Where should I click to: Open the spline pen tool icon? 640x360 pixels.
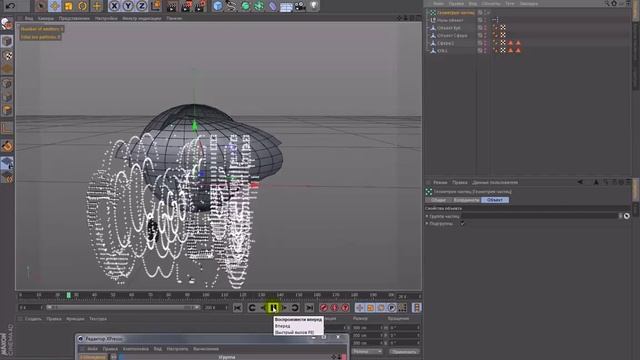tap(231, 6)
